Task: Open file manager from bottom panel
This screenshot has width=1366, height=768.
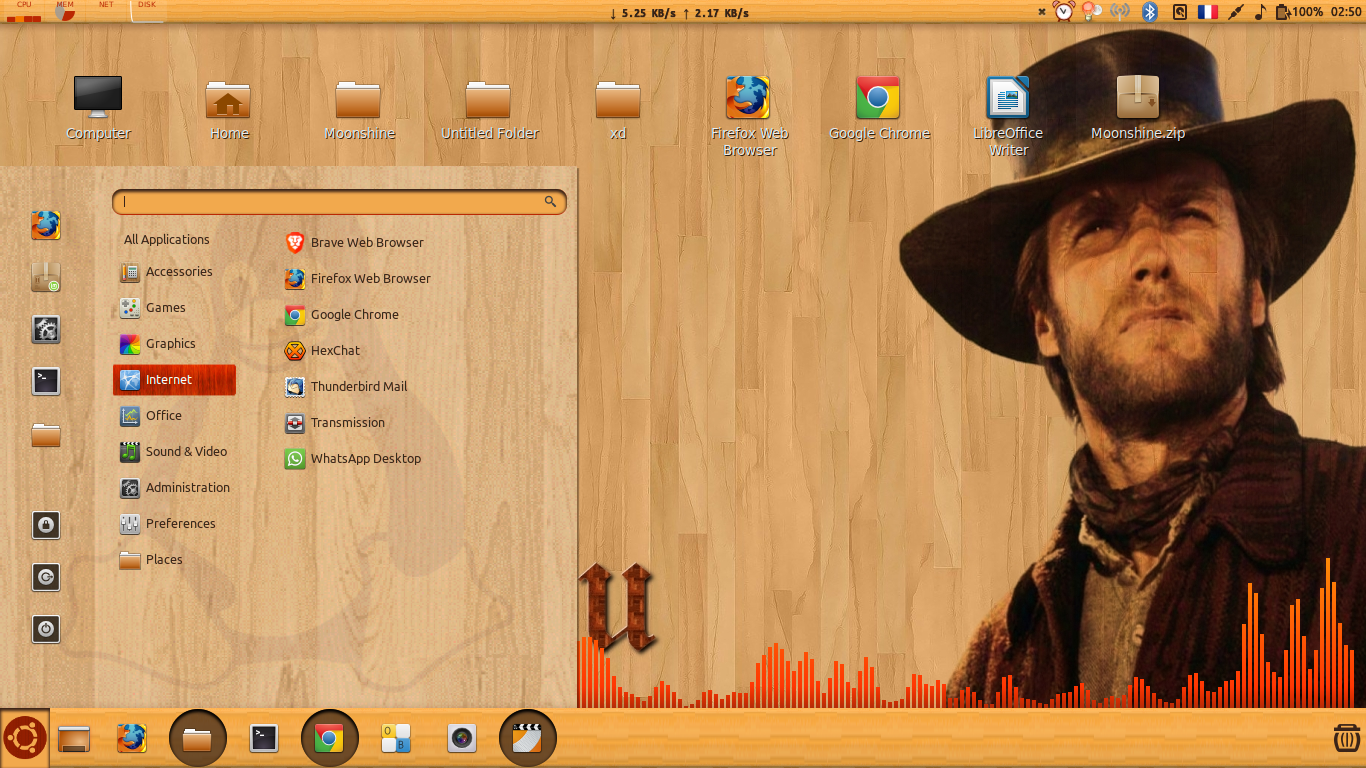Action: click(x=198, y=739)
